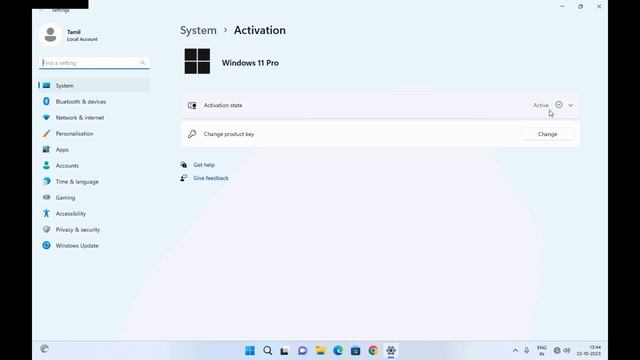
Task: Show hidden system tray icons
Action: point(515,351)
